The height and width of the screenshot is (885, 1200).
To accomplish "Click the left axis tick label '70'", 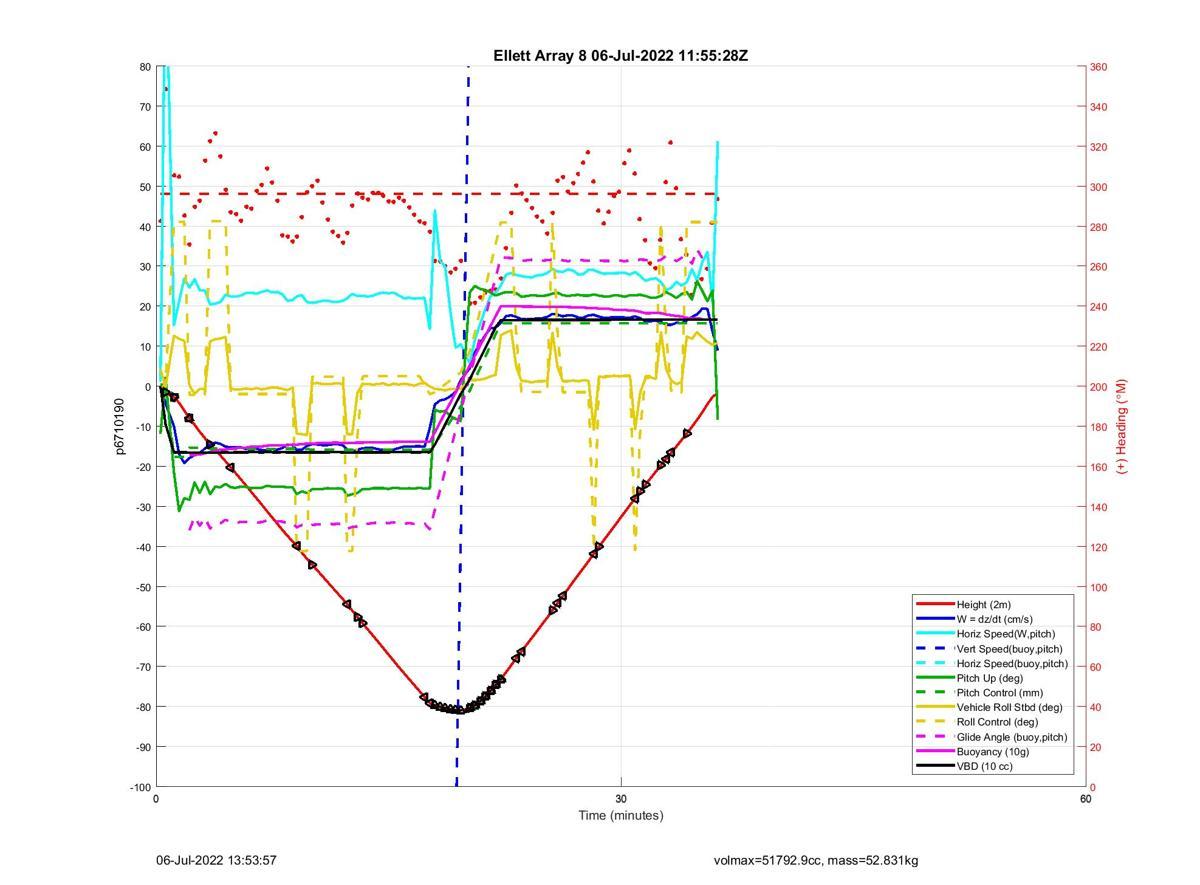I will click(145, 107).
